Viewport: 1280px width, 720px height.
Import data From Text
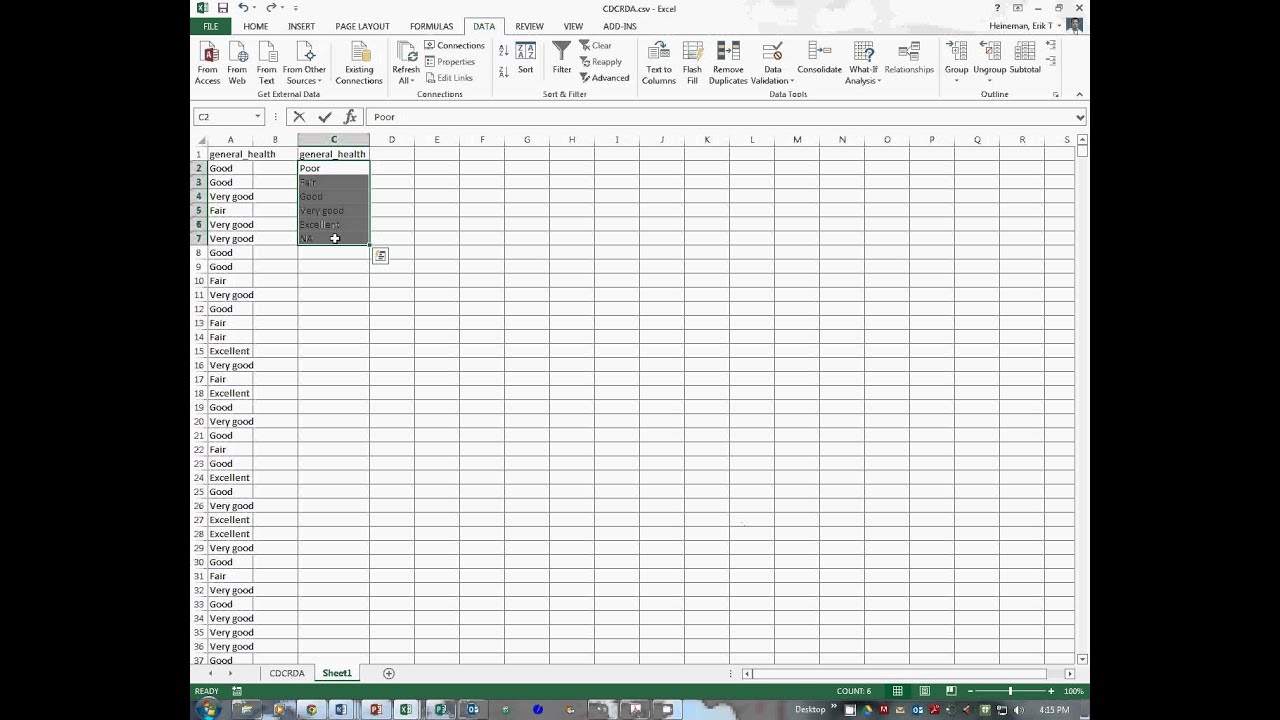266,63
